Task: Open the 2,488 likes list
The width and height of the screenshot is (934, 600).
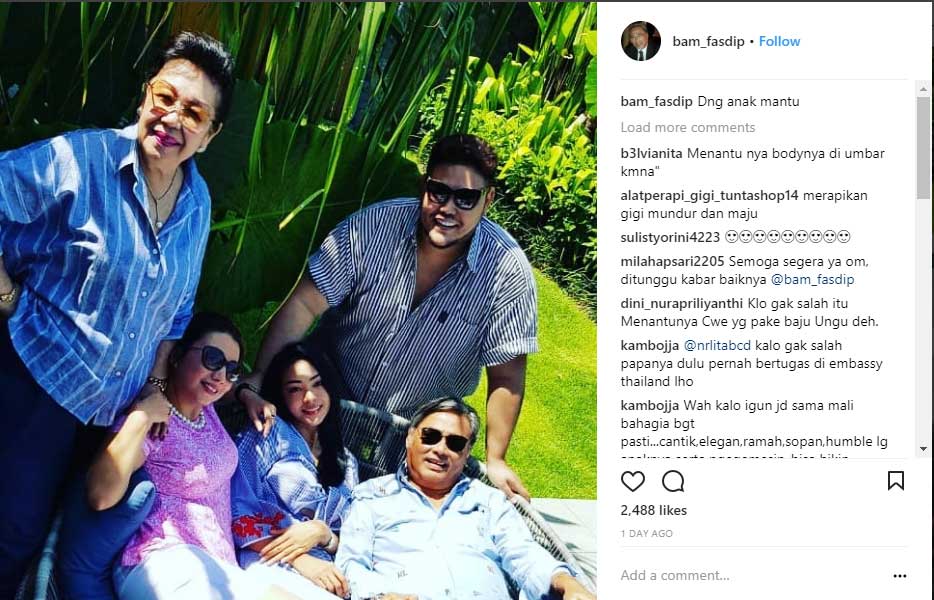Action: (x=653, y=510)
